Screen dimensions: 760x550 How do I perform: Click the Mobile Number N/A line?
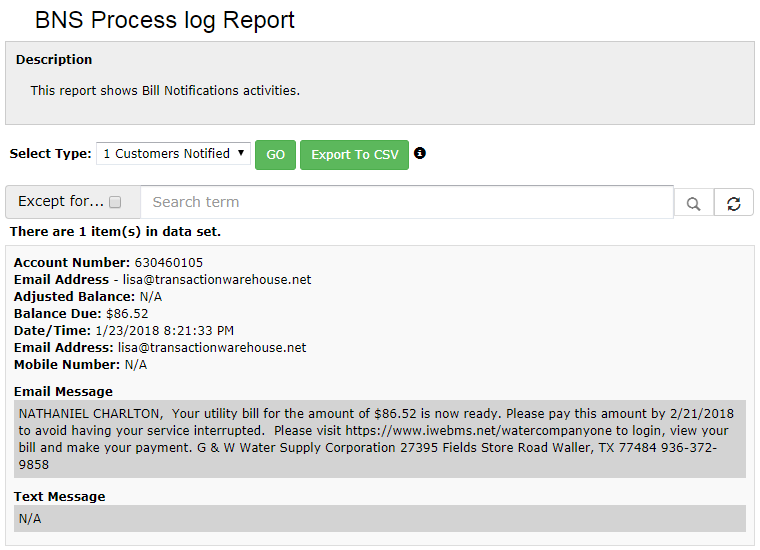tap(80, 365)
